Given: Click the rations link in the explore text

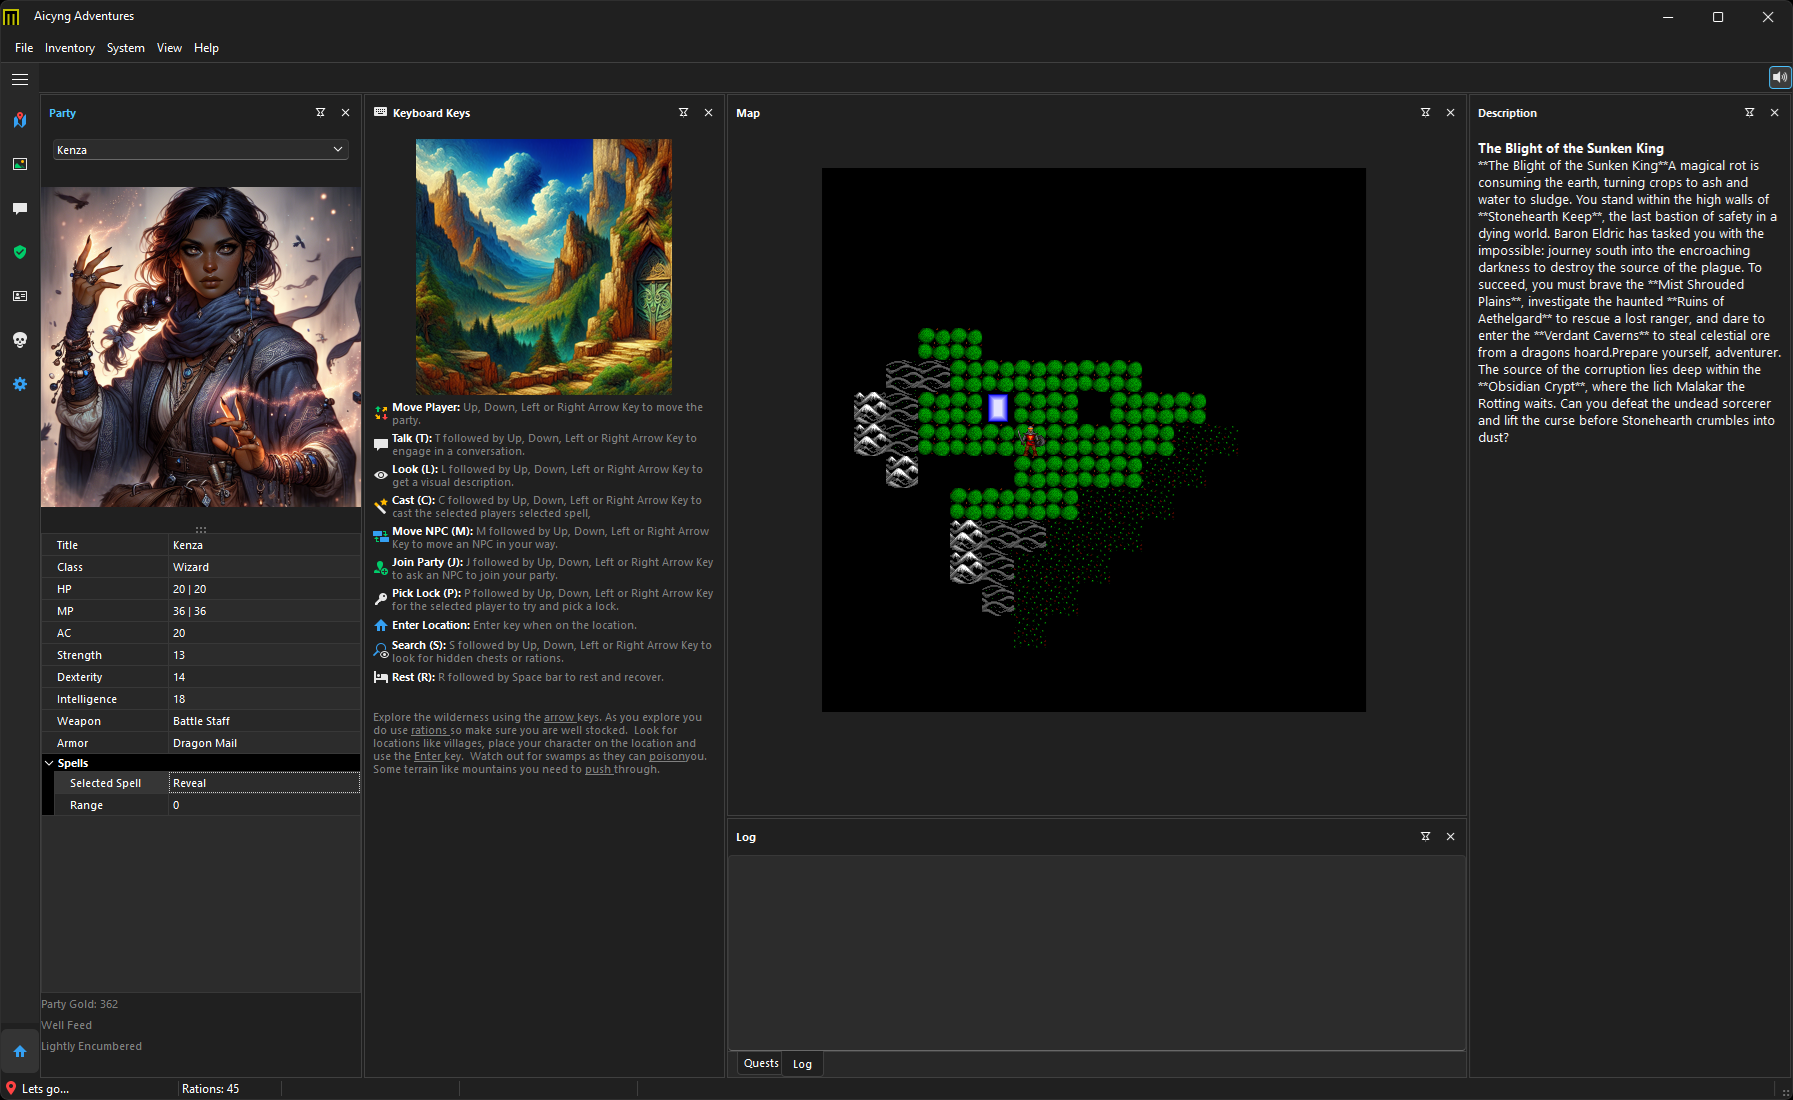Looking at the screenshot, I should [430, 730].
